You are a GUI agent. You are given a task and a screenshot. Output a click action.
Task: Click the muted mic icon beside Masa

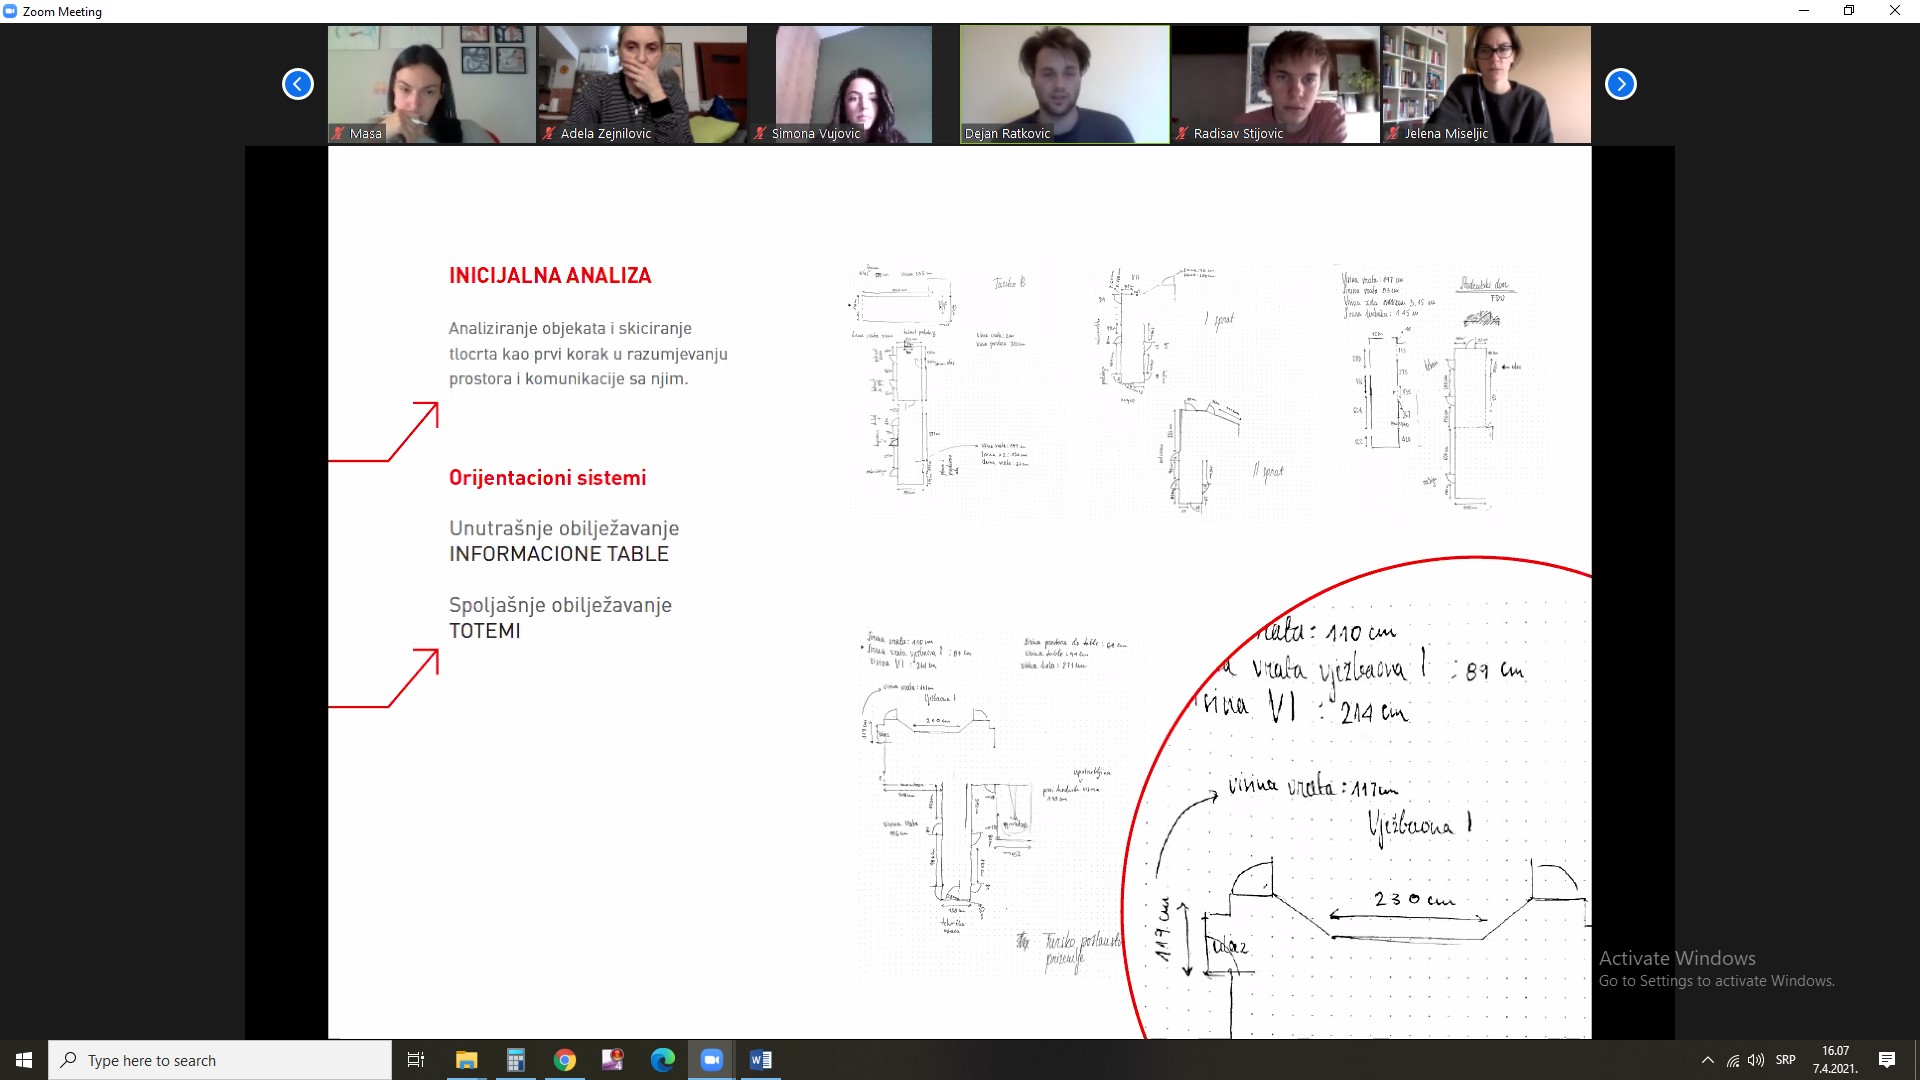point(339,133)
